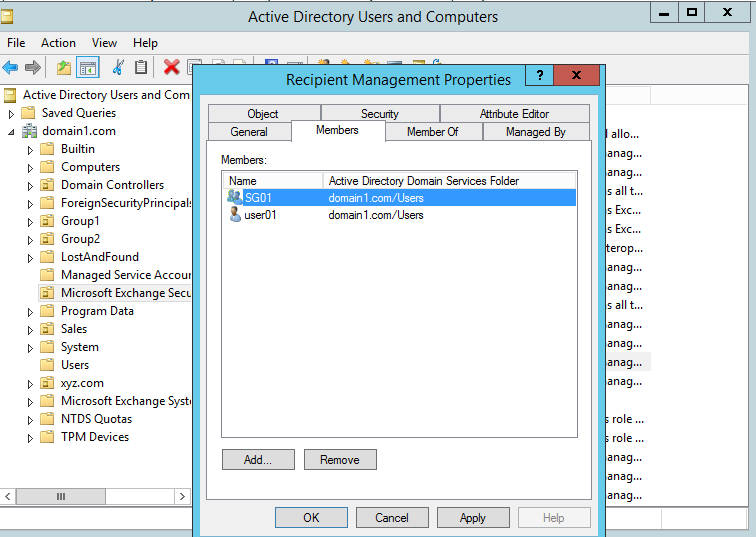Select the SG01 member row

[x=400, y=198]
